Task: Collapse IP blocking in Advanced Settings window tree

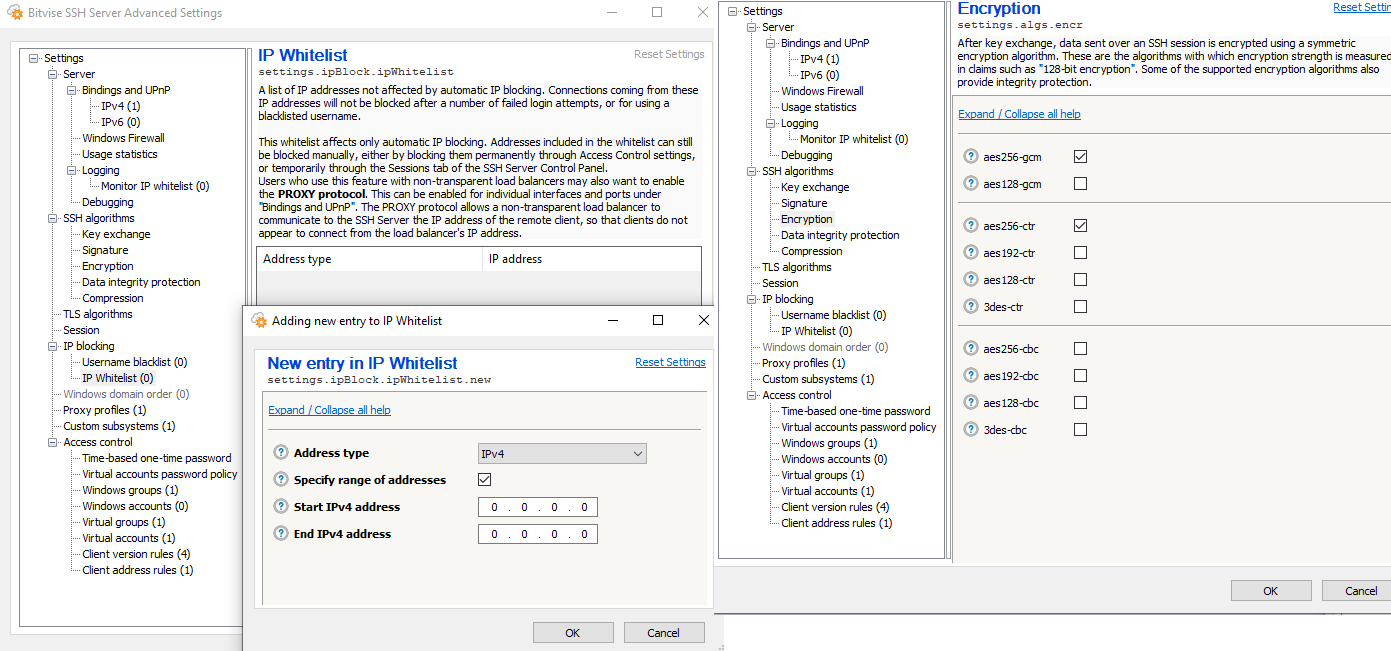Action: [x=53, y=346]
